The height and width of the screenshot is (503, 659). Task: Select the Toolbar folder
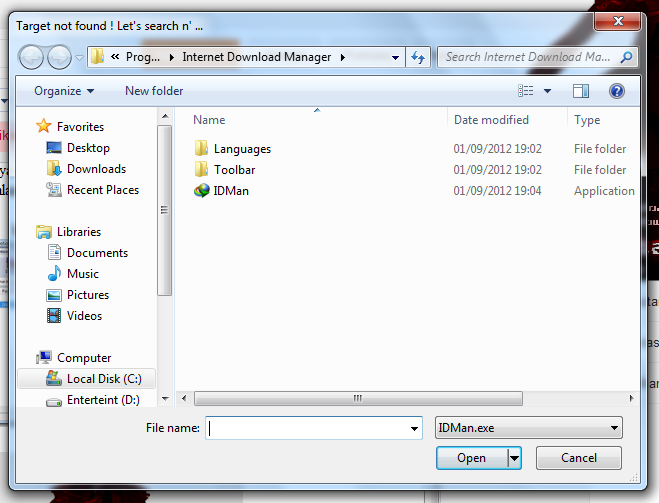pyautogui.click(x=235, y=170)
